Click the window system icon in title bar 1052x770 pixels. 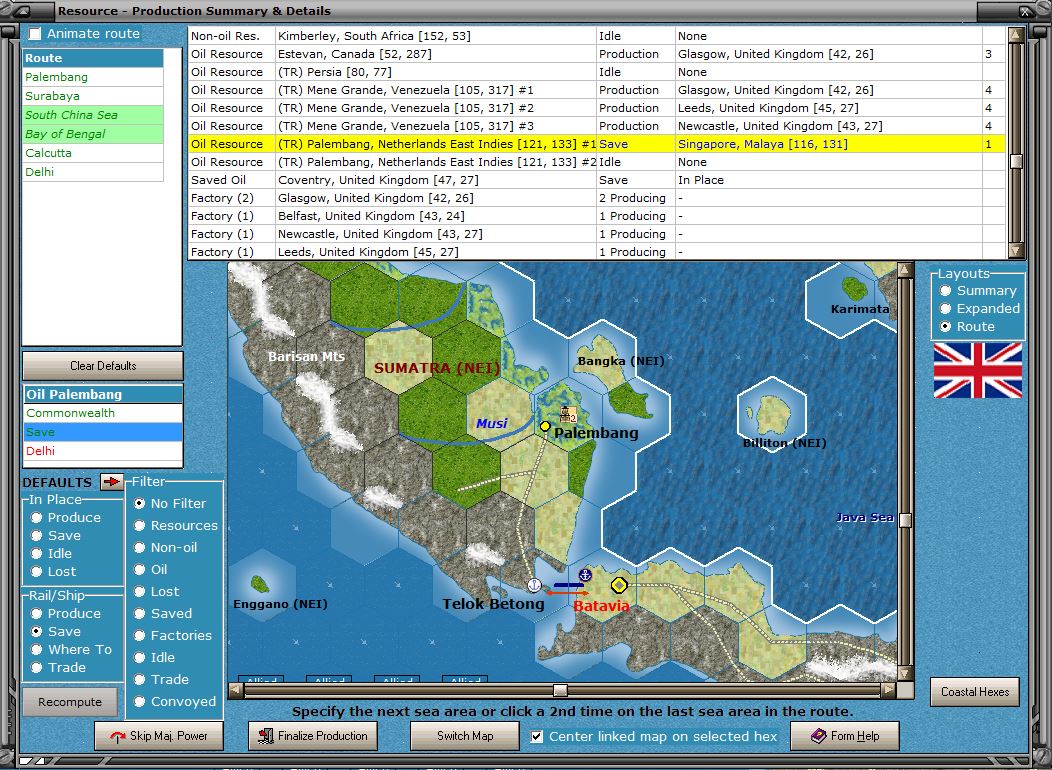[21, 11]
